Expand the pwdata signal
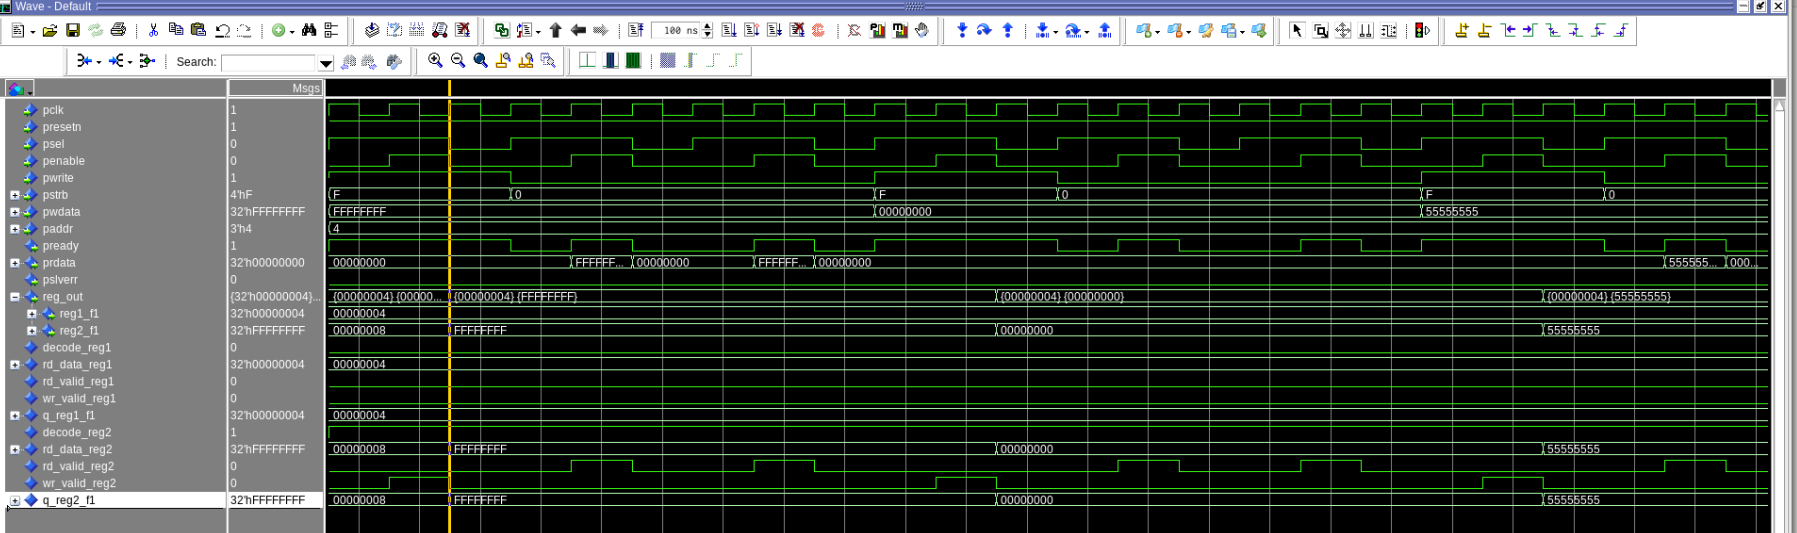 point(15,212)
